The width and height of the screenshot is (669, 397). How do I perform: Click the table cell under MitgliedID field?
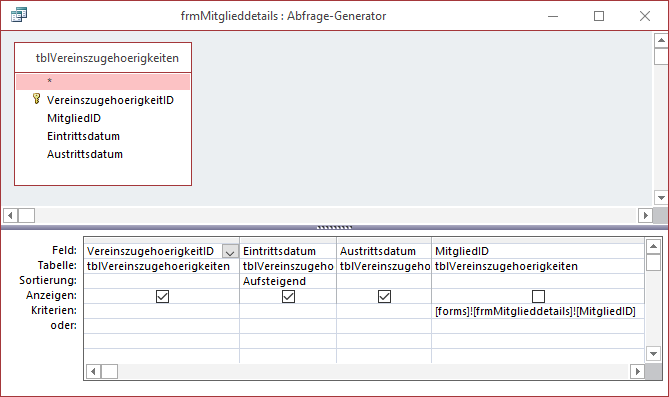tap(538, 266)
